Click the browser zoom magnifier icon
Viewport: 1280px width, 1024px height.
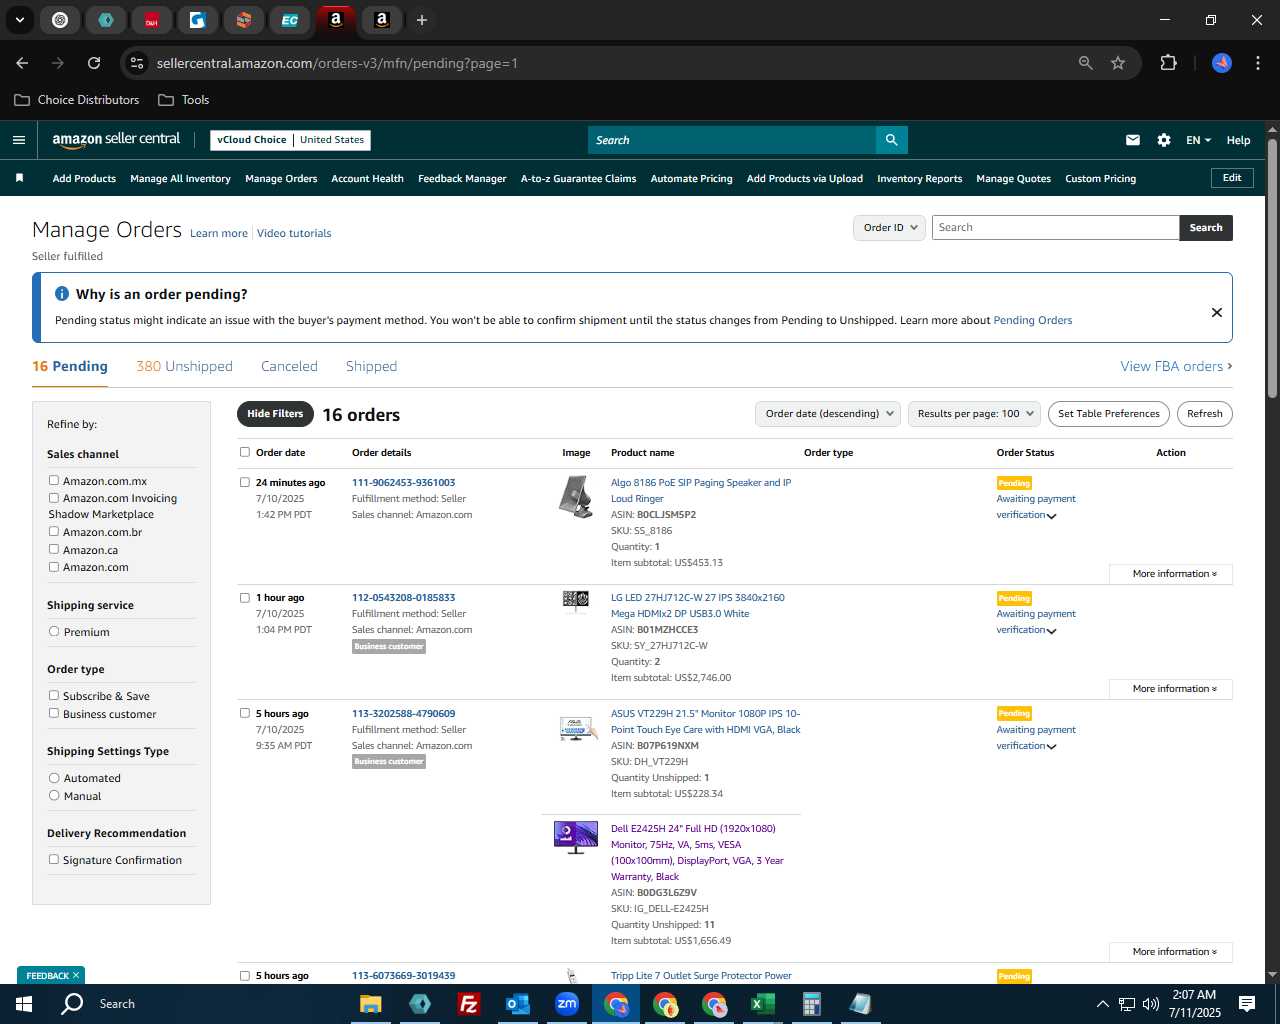(x=1086, y=63)
